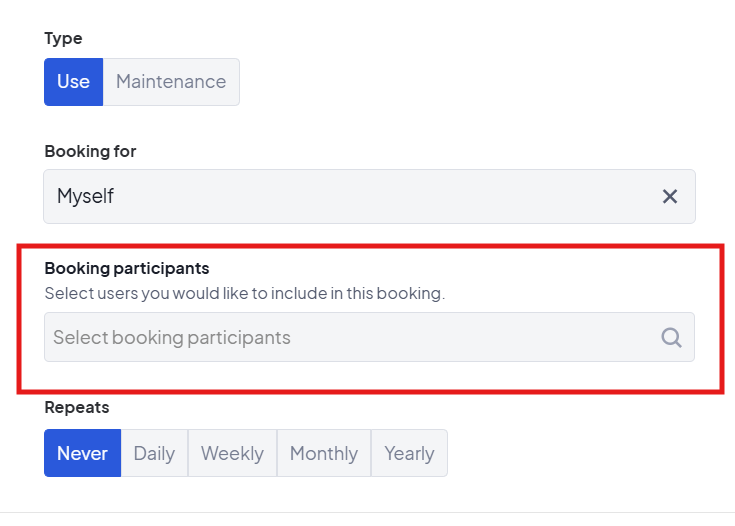Click the Repeats field label
The height and width of the screenshot is (526, 735).
[77, 407]
